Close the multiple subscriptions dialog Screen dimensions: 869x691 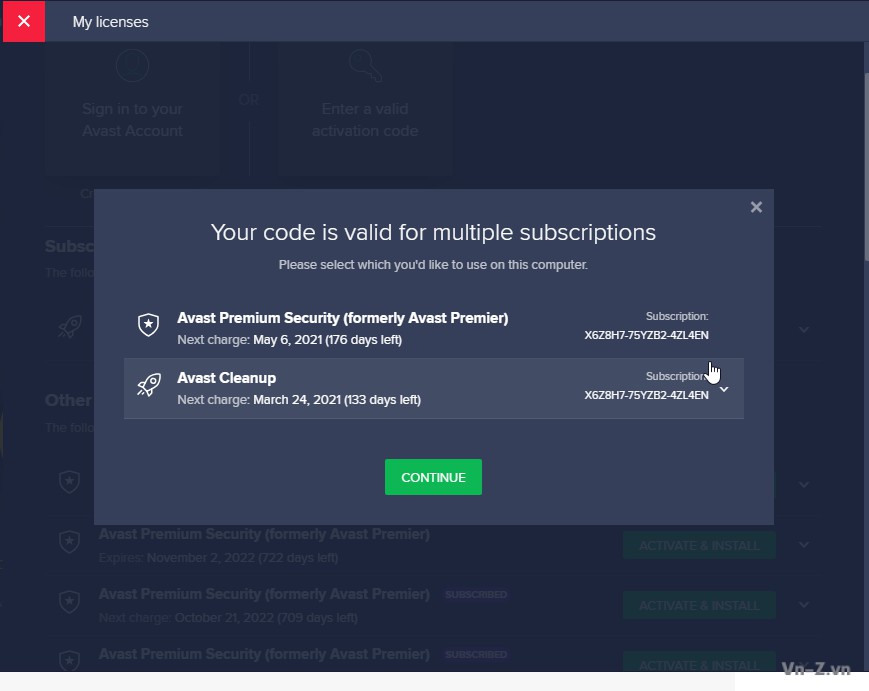(x=756, y=207)
